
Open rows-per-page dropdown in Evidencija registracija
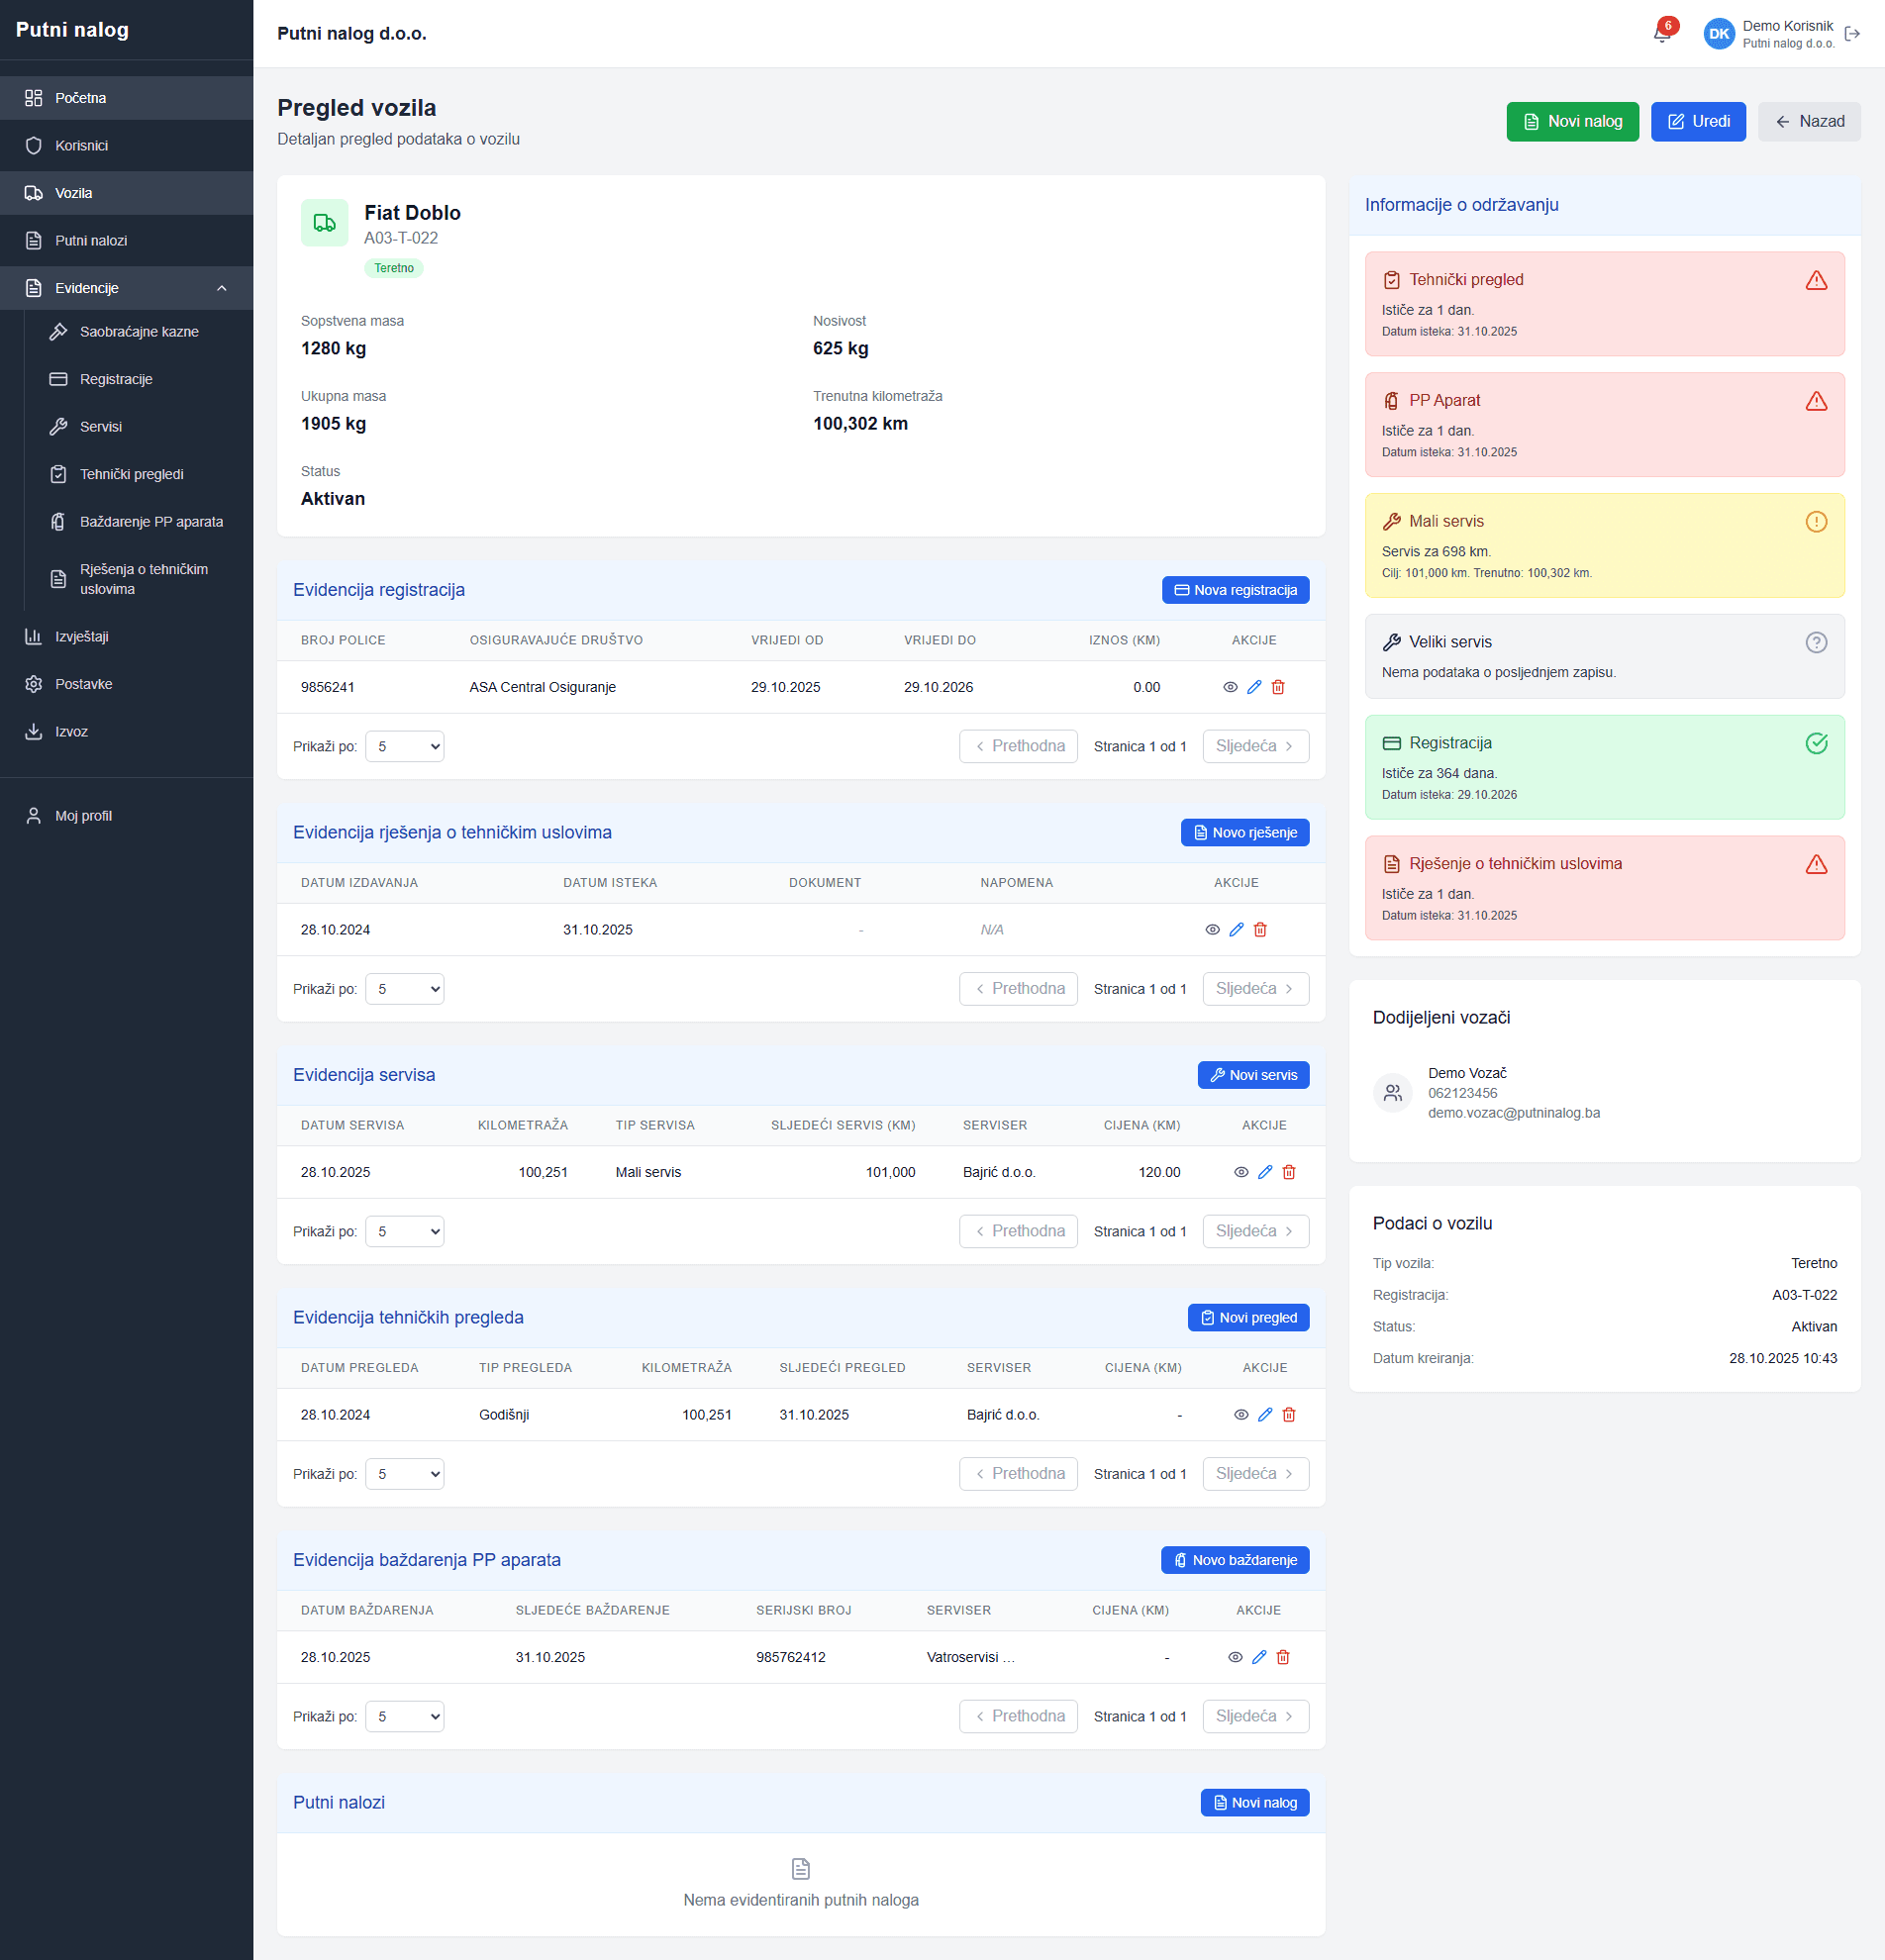point(405,746)
